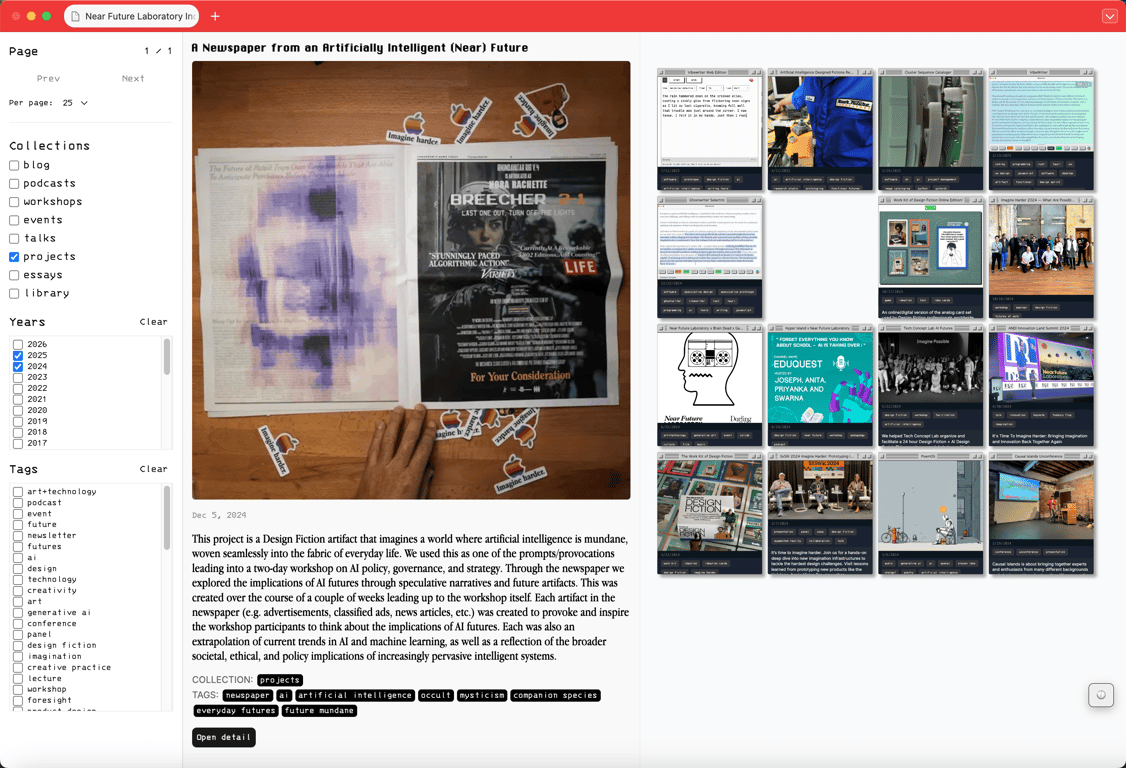The width and height of the screenshot is (1126, 768).
Task: Uncheck the 2025 year checkbox
Action: (18, 356)
